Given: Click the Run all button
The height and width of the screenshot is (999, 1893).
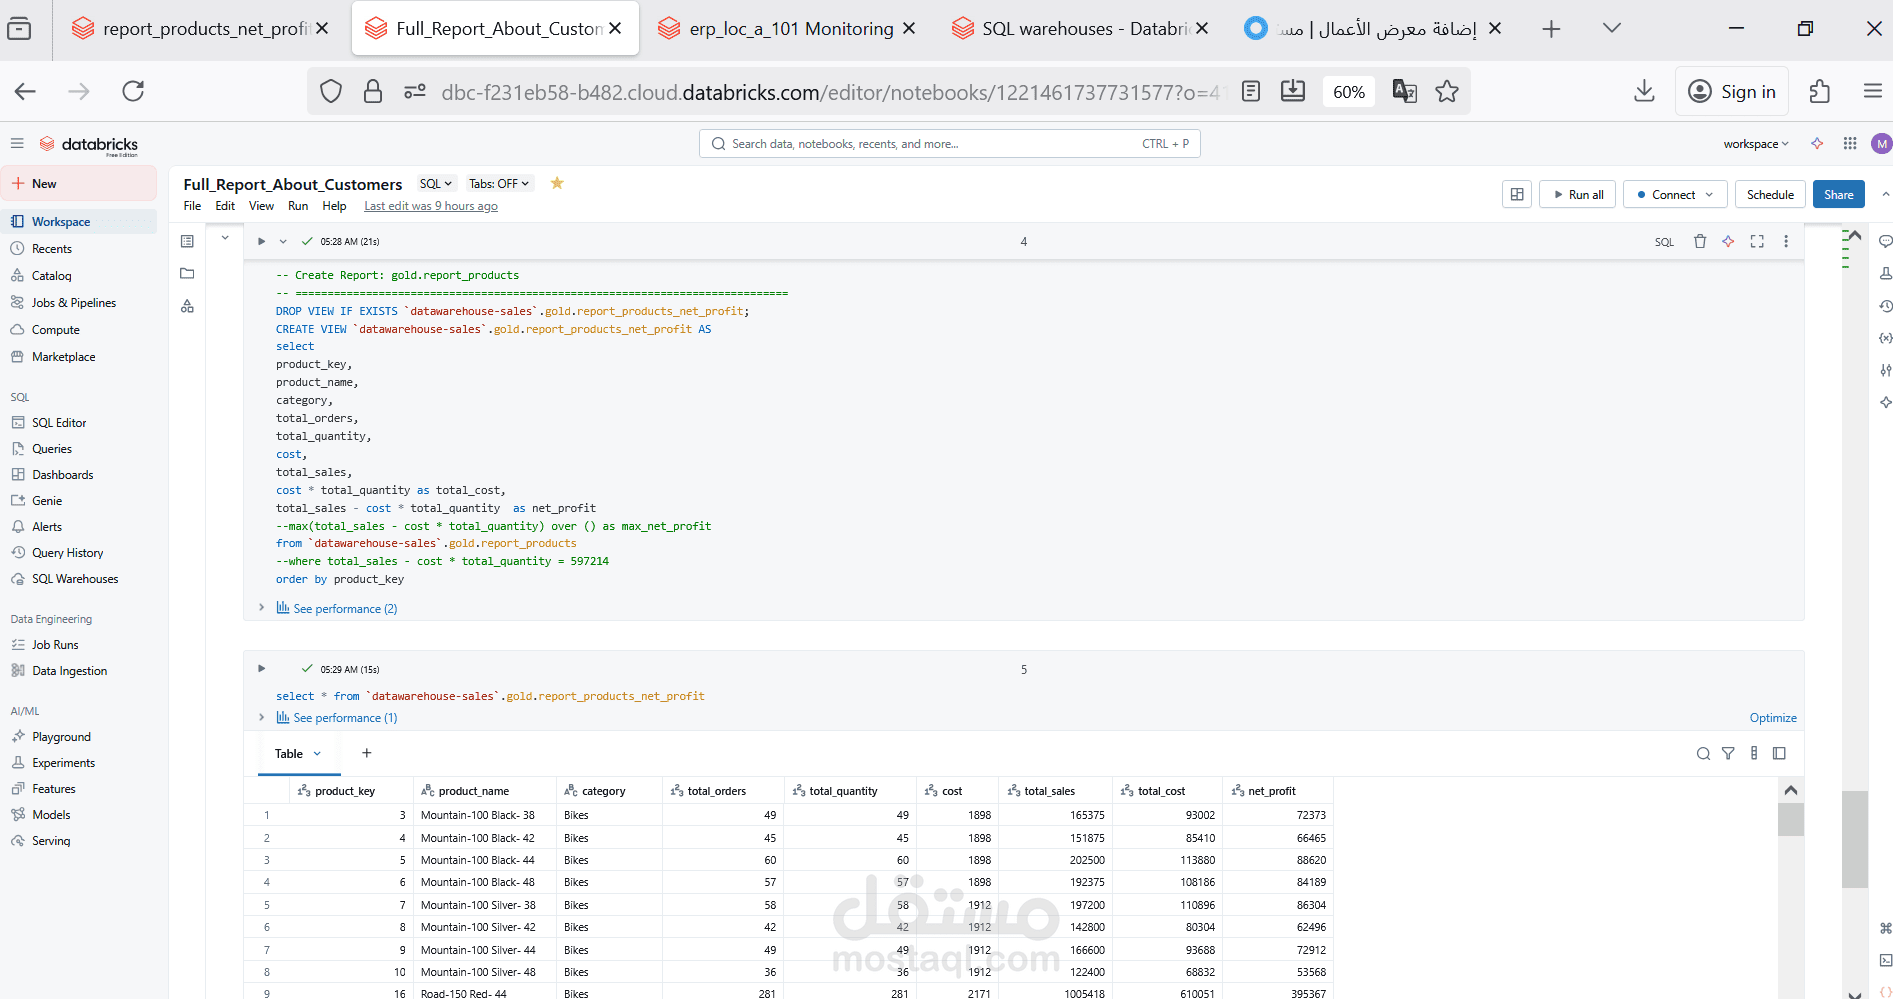Looking at the screenshot, I should (1577, 194).
